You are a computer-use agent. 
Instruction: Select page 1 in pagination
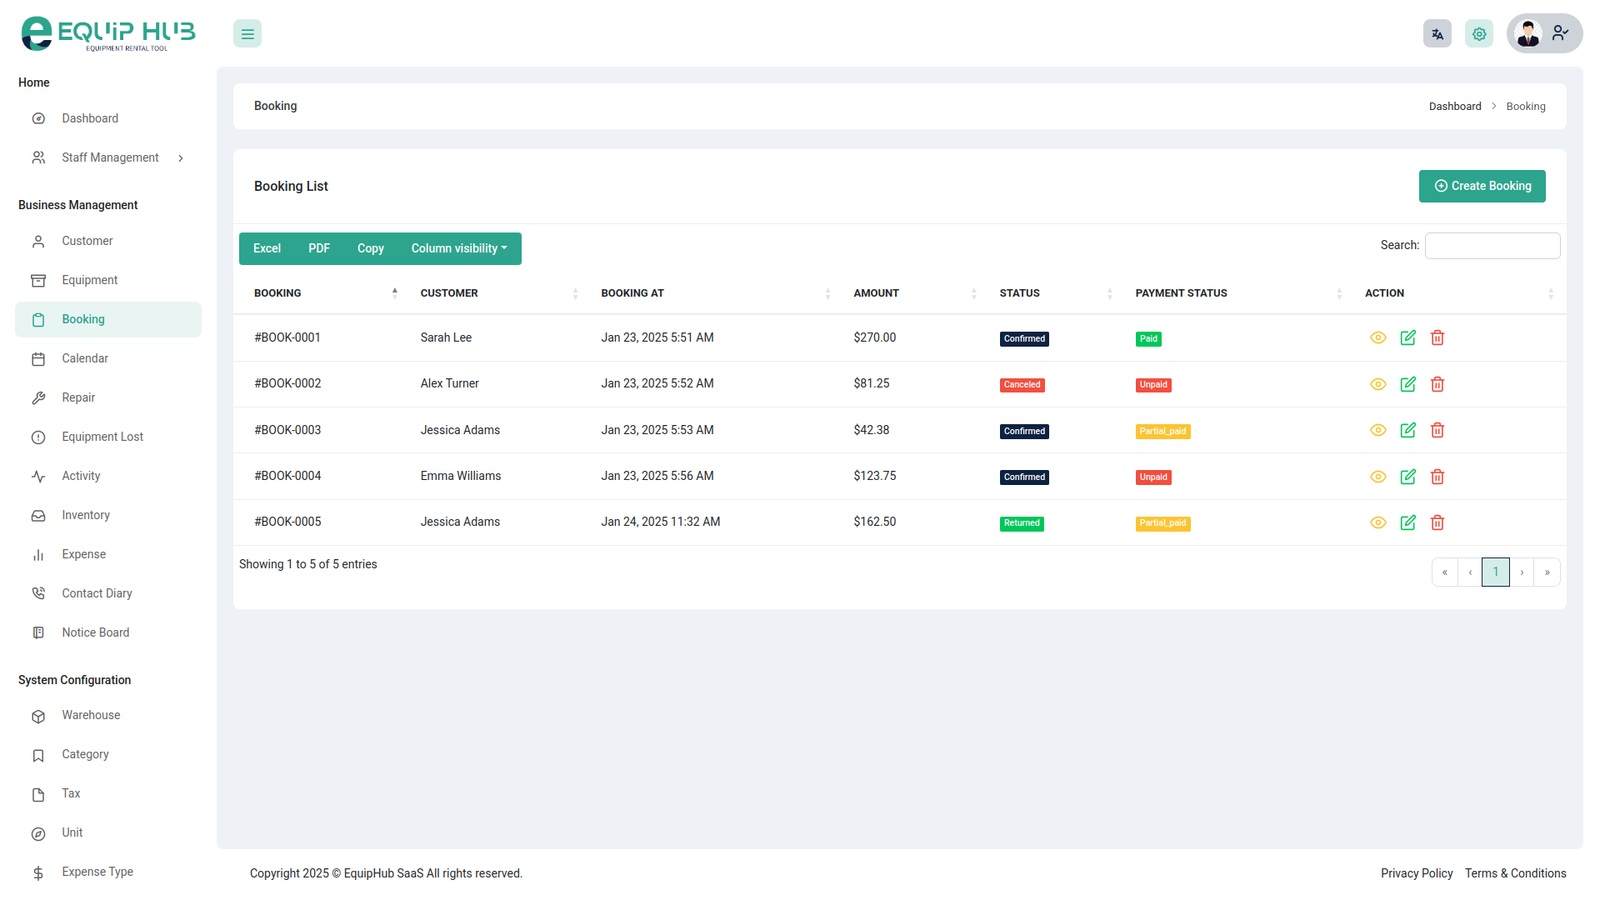tap(1495, 572)
